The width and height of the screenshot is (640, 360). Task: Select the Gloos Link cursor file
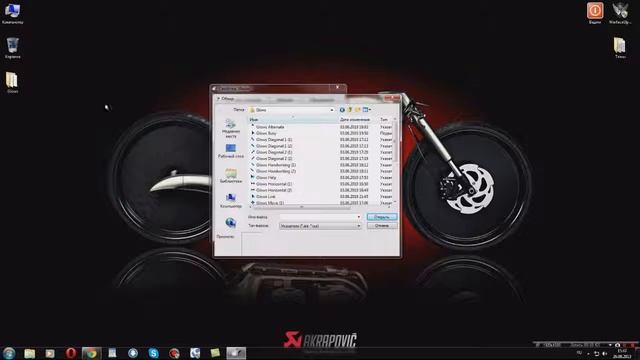click(265, 196)
